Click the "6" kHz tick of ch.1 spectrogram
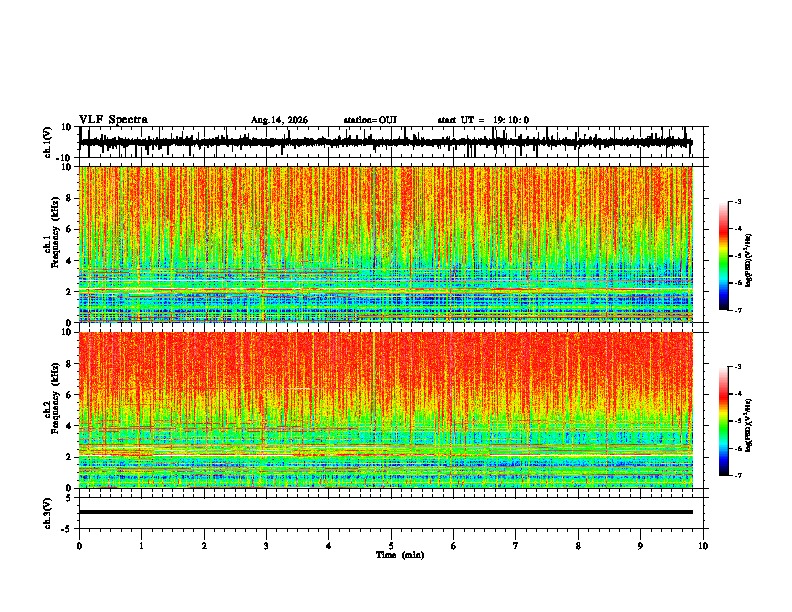 (69, 229)
